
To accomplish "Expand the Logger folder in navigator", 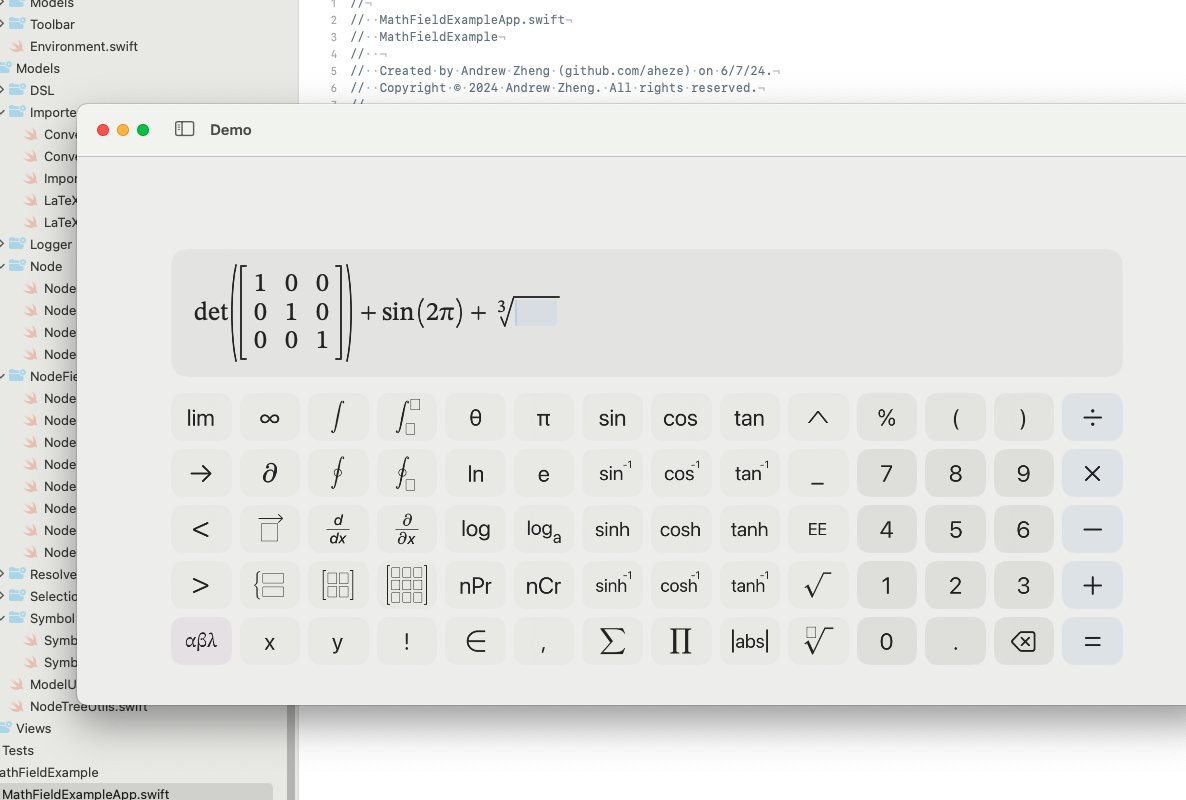I will click(x=2, y=244).
